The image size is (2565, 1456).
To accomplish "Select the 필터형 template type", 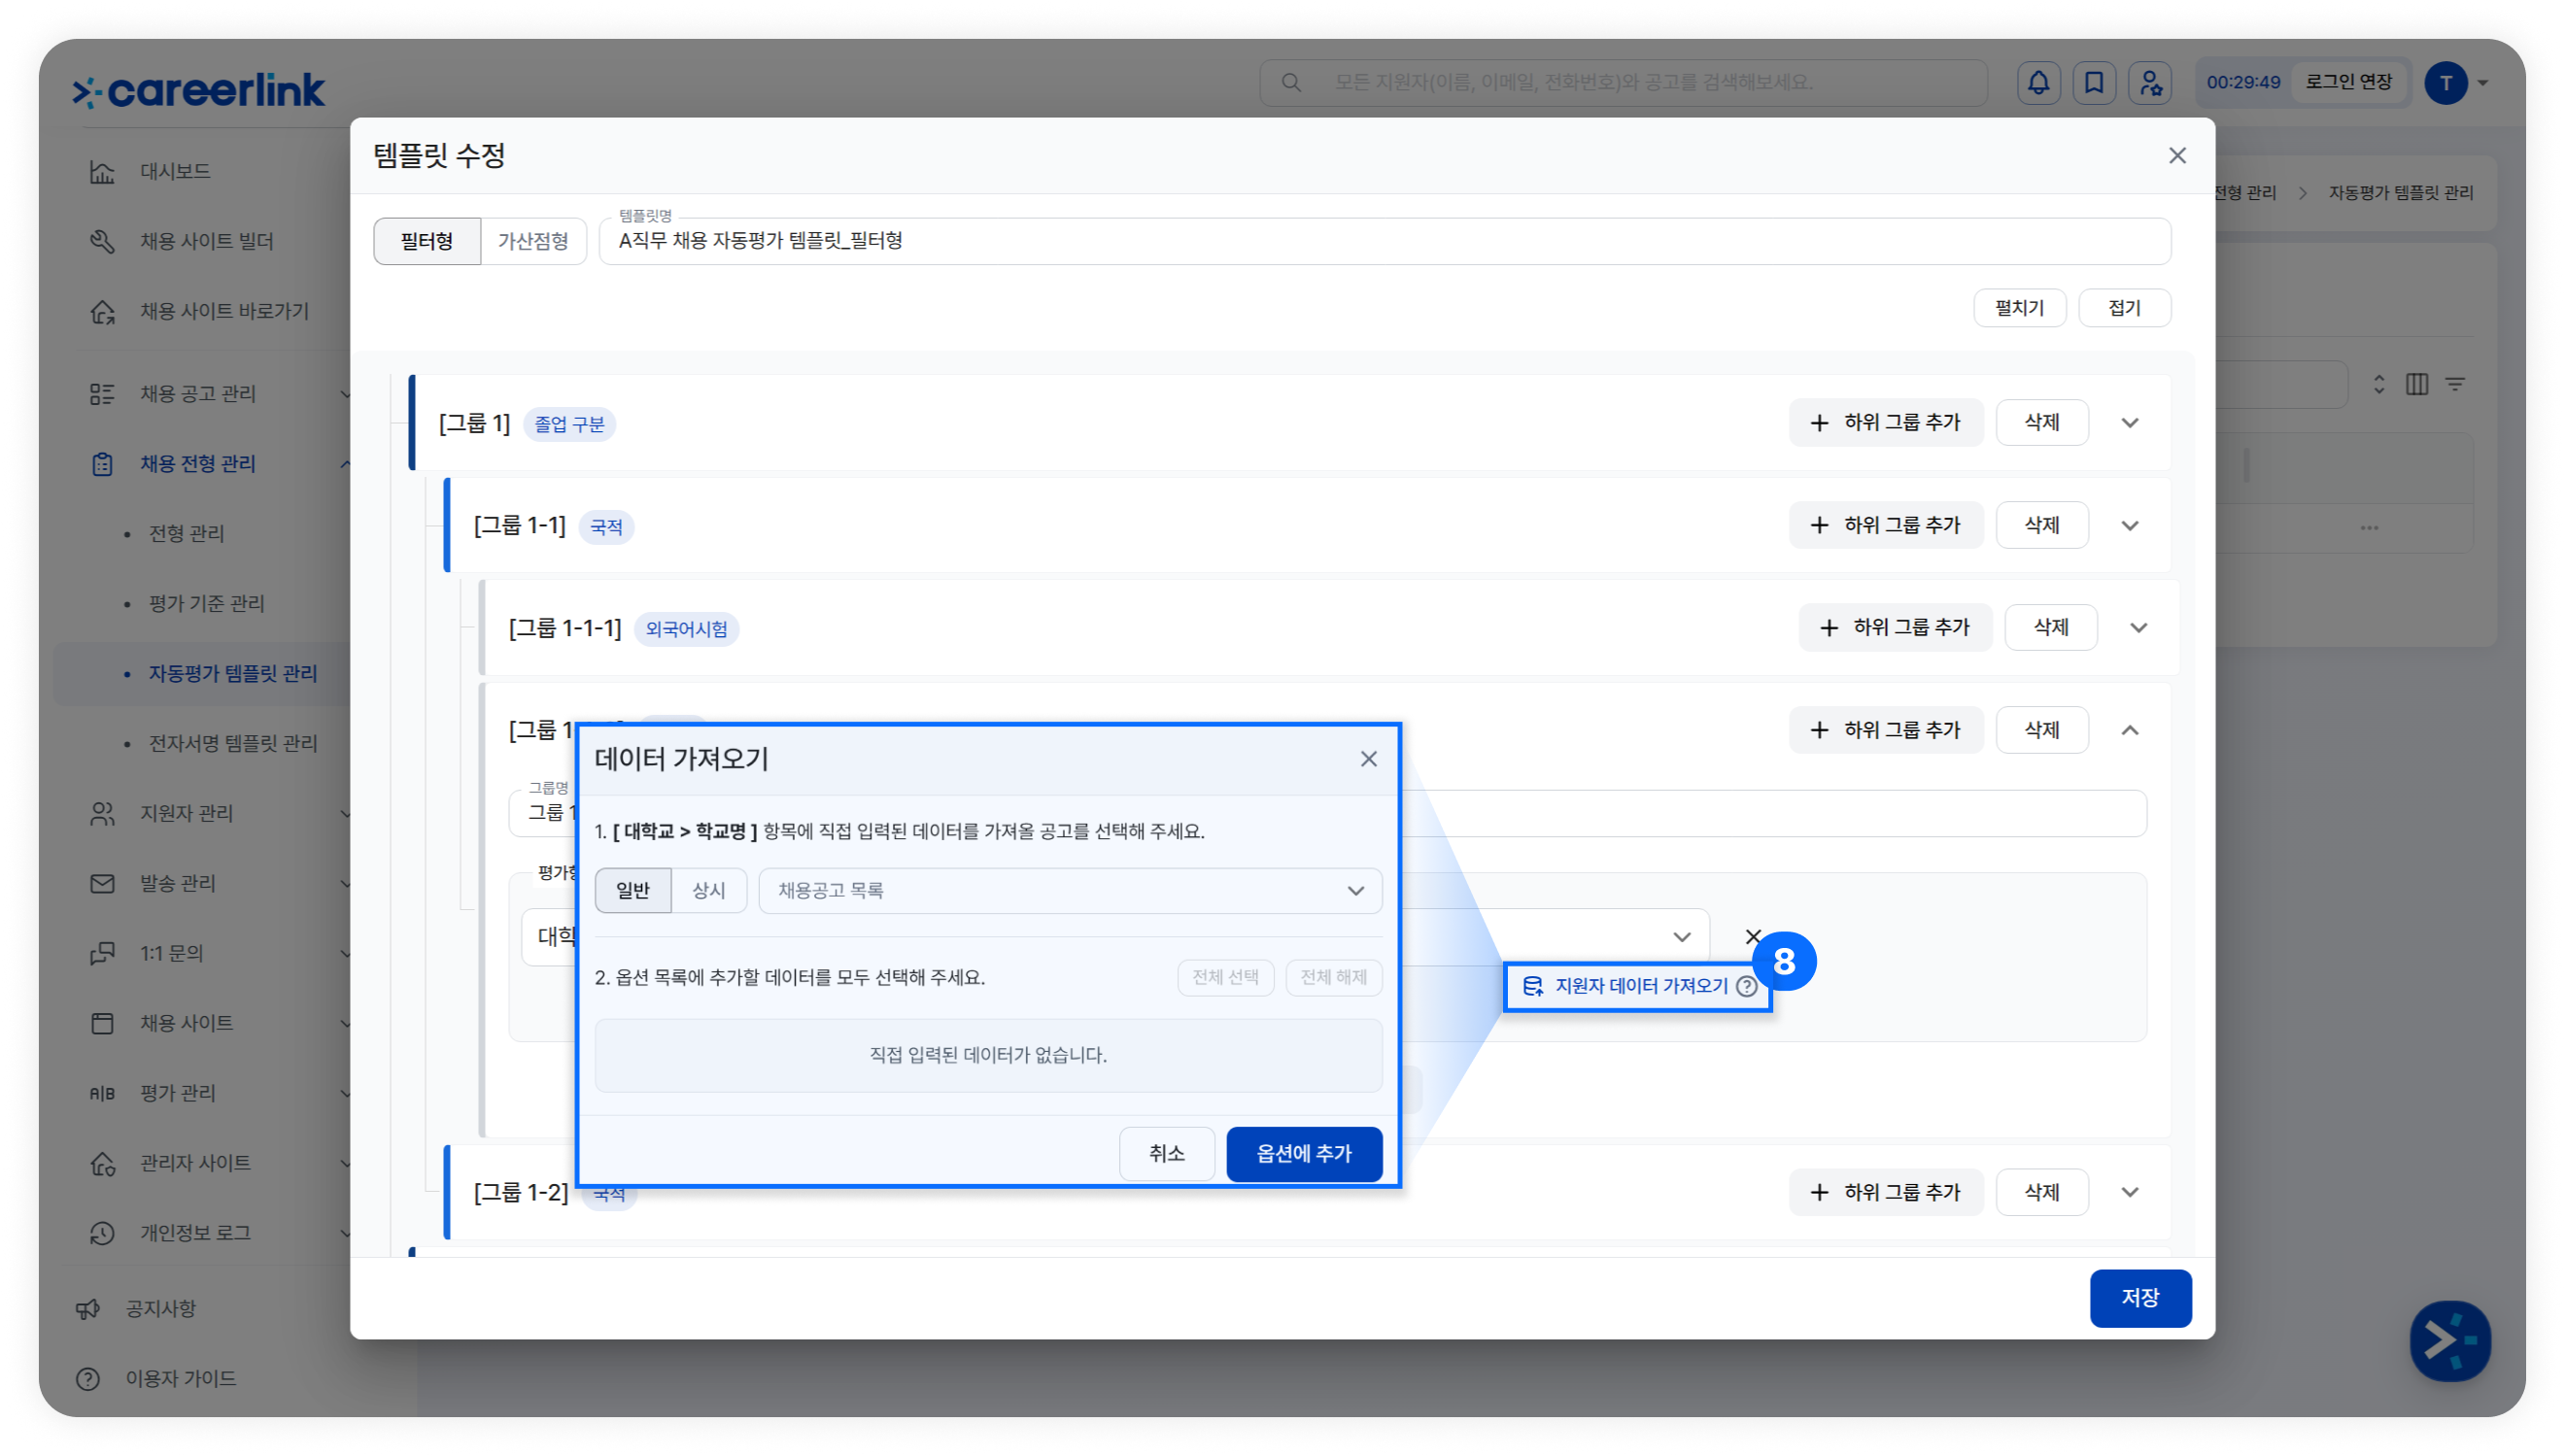I will coord(427,242).
